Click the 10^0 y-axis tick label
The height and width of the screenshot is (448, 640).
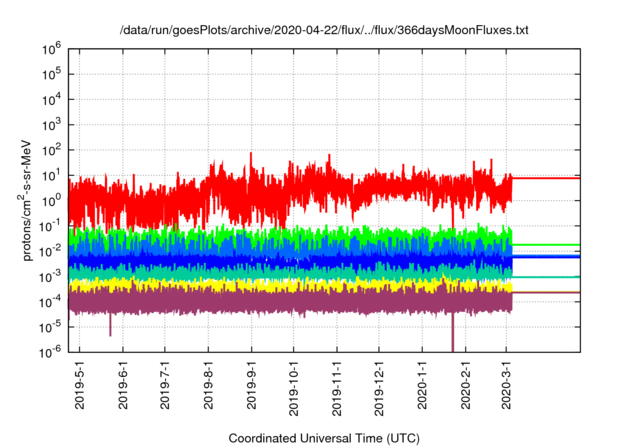pos(52,199)
